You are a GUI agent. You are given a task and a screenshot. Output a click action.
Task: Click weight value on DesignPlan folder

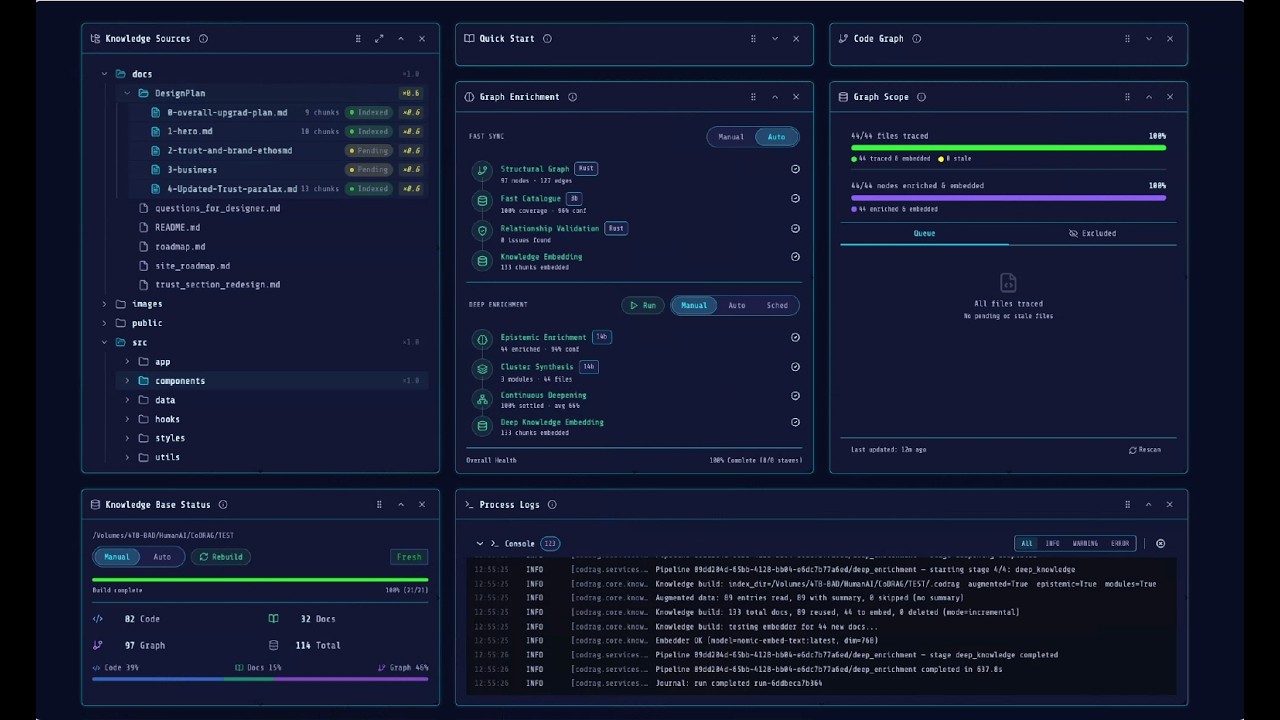(411, 93)
